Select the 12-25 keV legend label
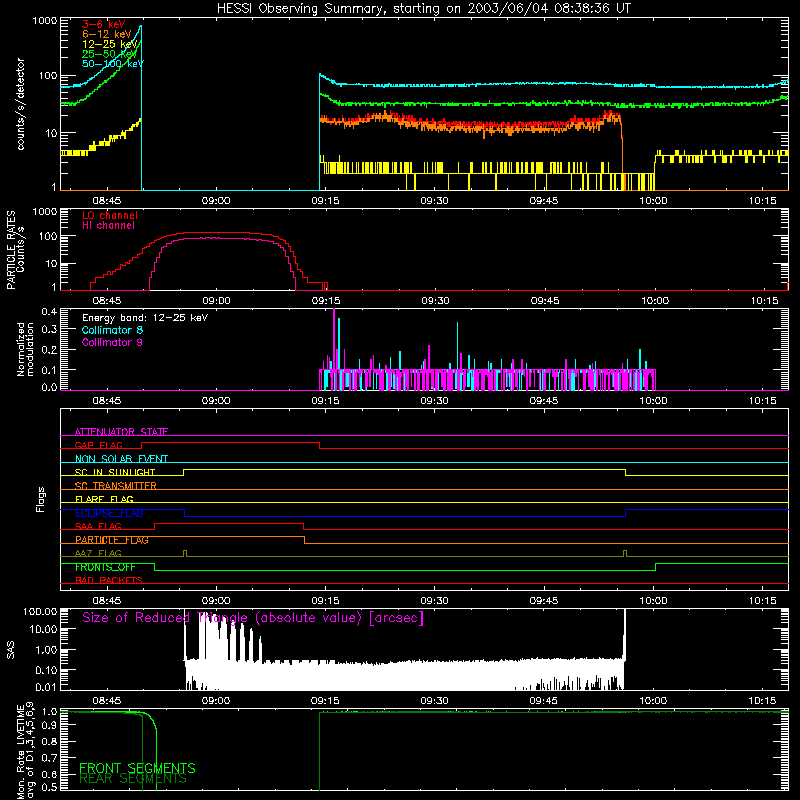The height and width of the screenshot is (800, 800). coord(110,44)
